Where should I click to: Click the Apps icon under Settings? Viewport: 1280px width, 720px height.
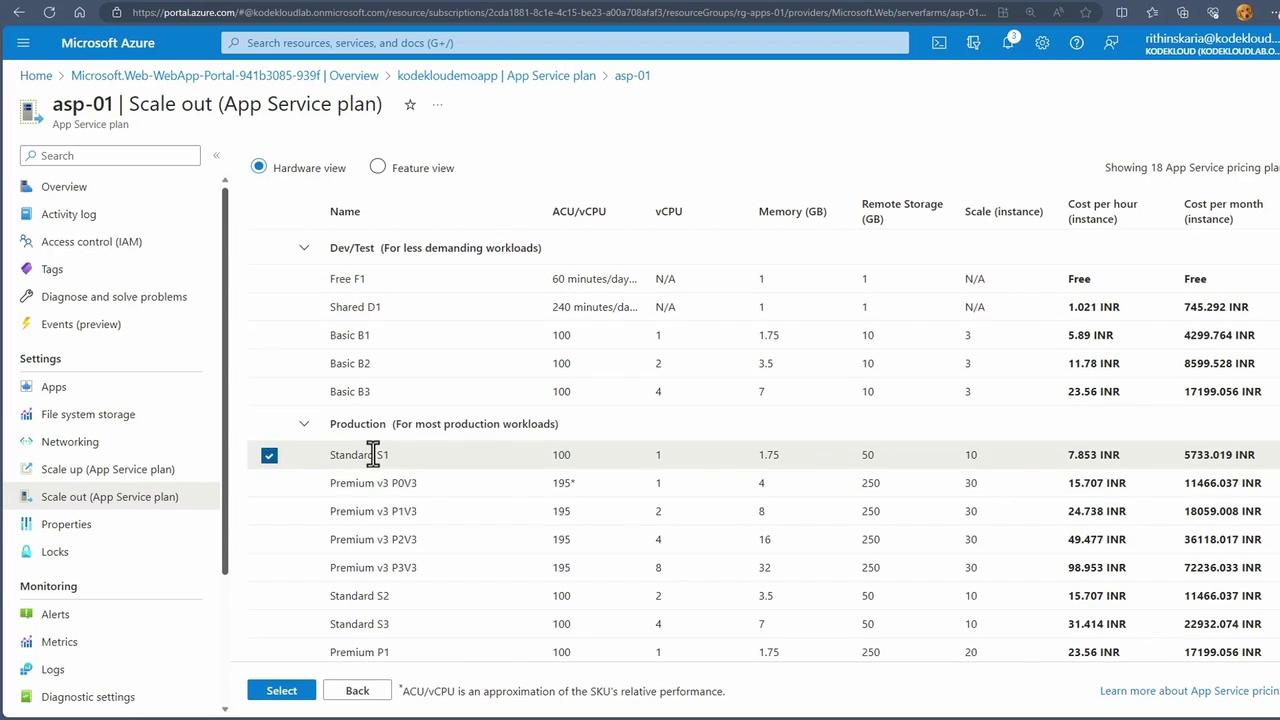click(x=27, y=387)
